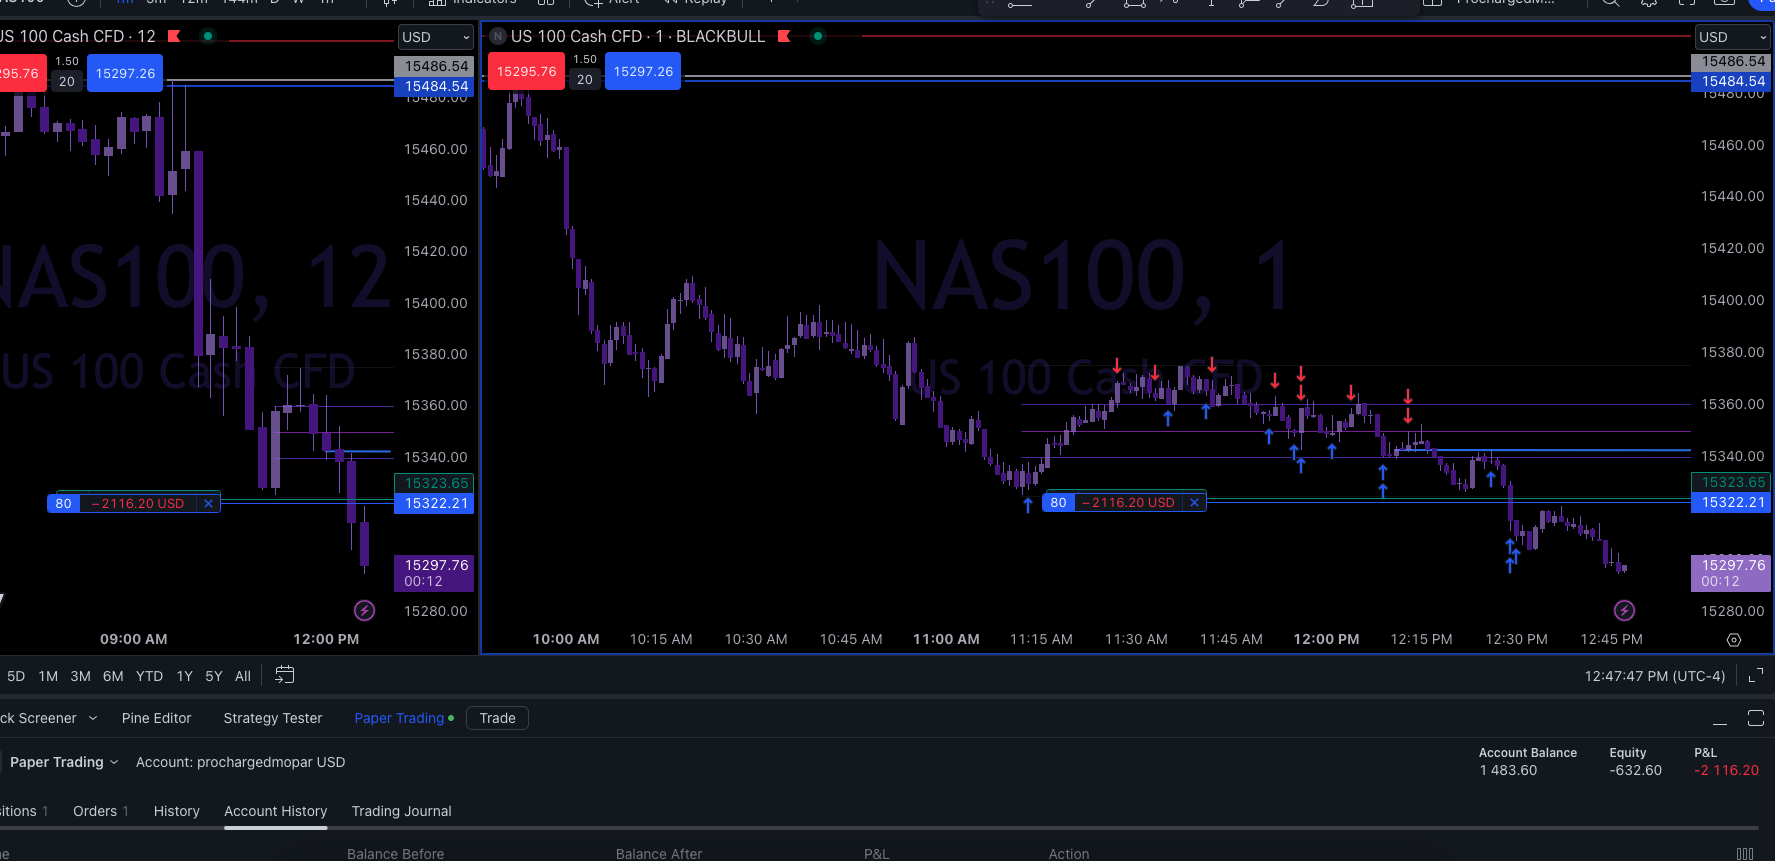
Task: Click the N symbol badge before right chart title
Action: [x=497, y=36]
